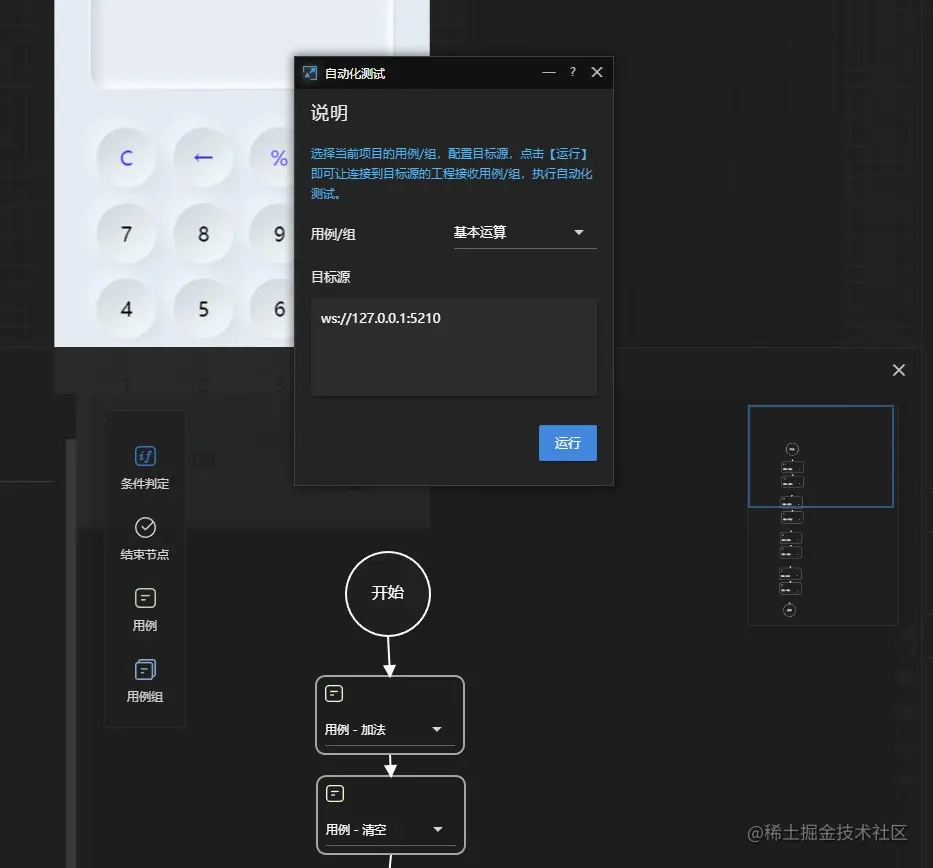Click calculator key 4
Screen dimensions: 933x868
point(127,309)
